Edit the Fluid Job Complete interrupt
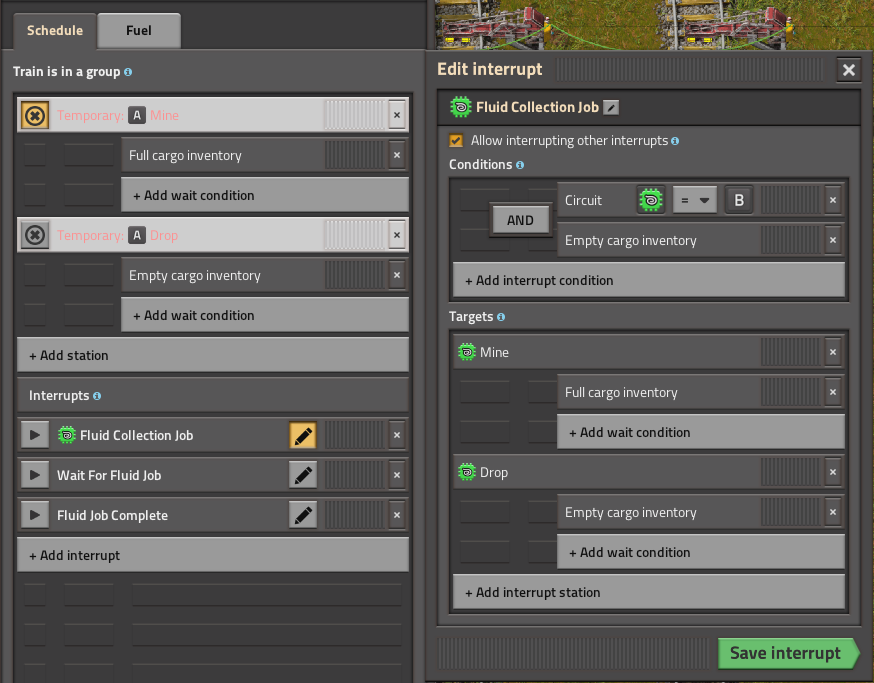Screen dimensions: 874x683 coord(303,515)
